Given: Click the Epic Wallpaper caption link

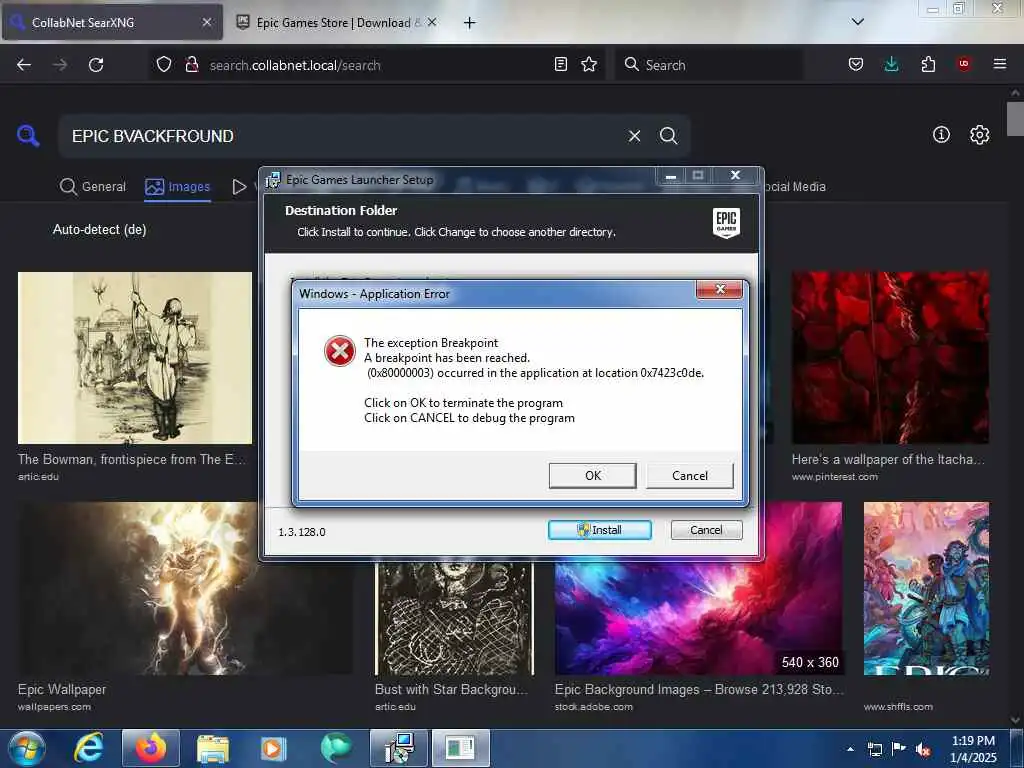Looking at the screenshot, I should (x=62, y=689).
